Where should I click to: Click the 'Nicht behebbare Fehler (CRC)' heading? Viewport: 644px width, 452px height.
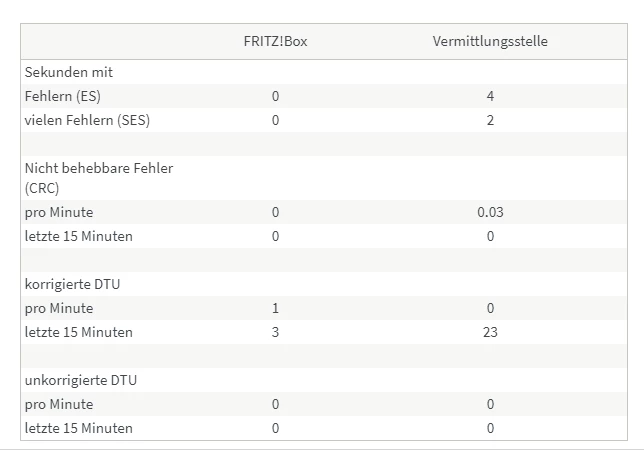[99, 177]
